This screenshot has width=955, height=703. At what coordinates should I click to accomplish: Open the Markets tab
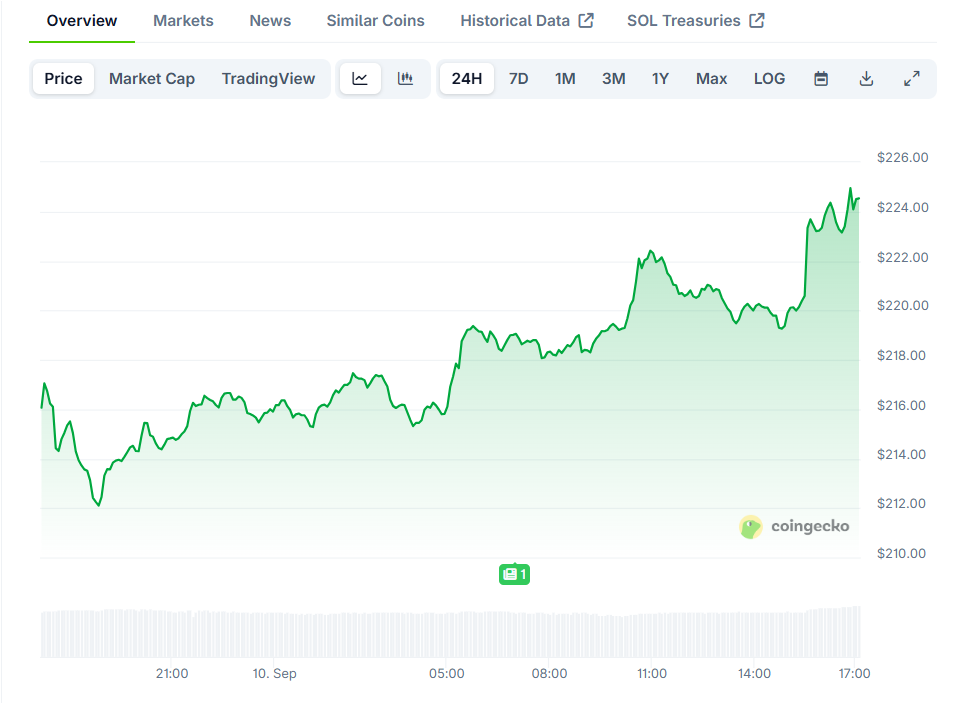click(x=183, y=20)
